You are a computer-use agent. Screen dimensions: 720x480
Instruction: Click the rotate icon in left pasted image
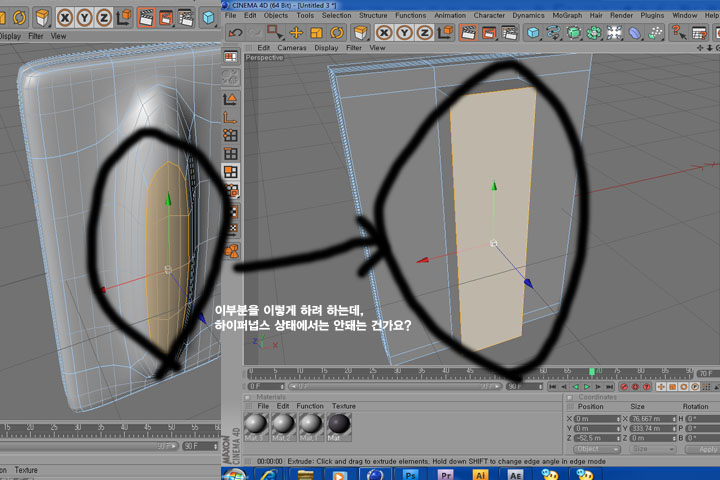coord(19,18)
